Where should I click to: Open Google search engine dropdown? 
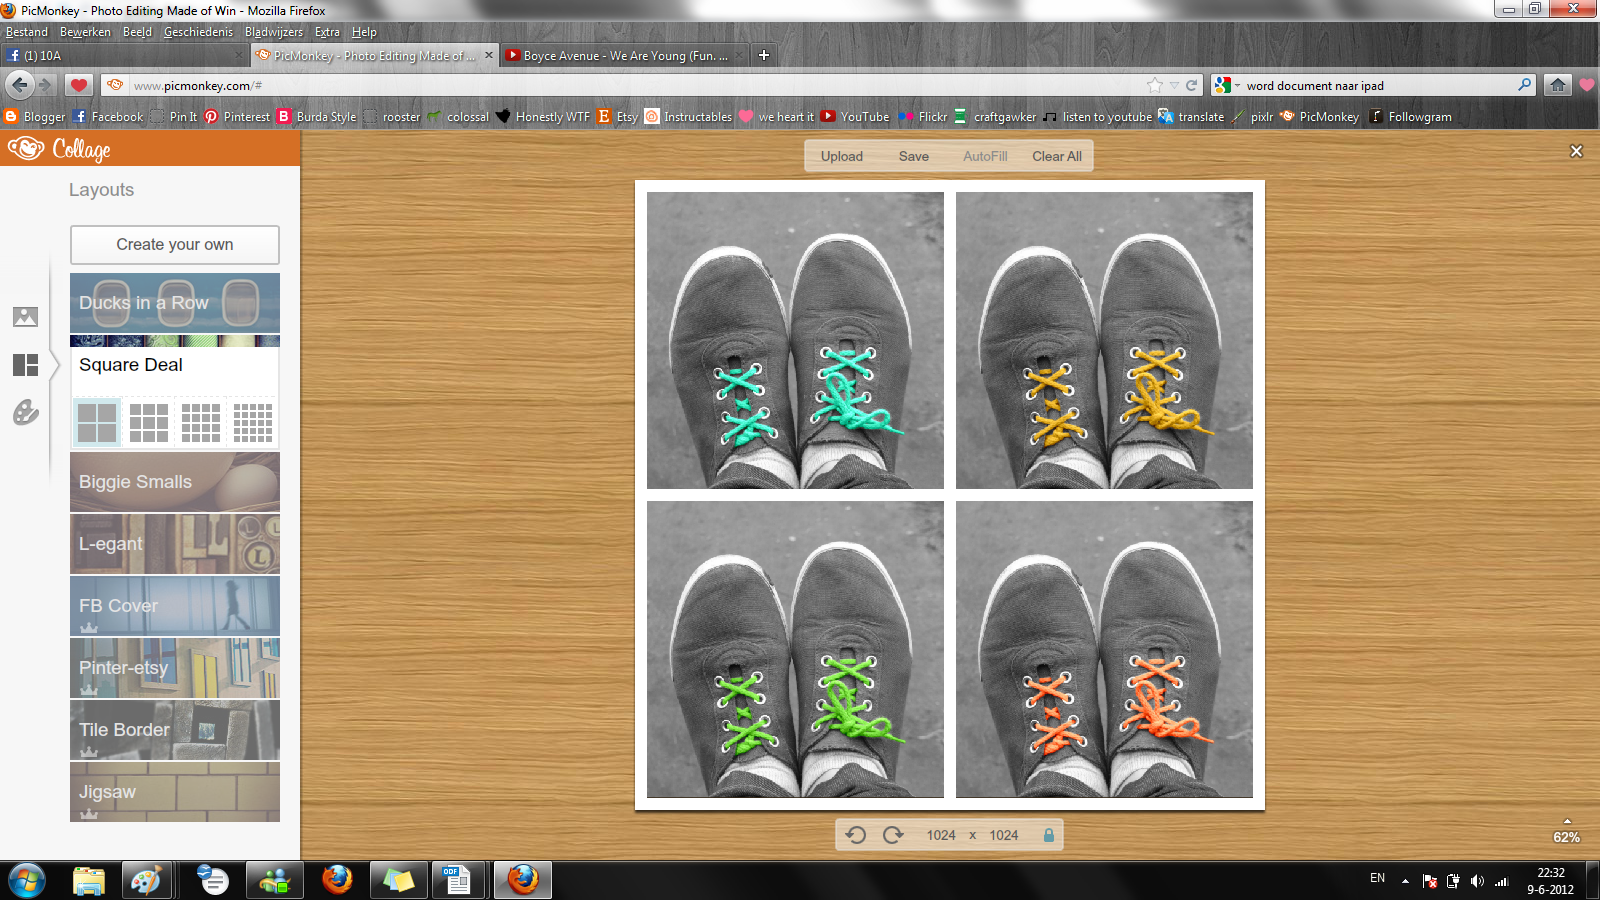[x=1227, y=85]
